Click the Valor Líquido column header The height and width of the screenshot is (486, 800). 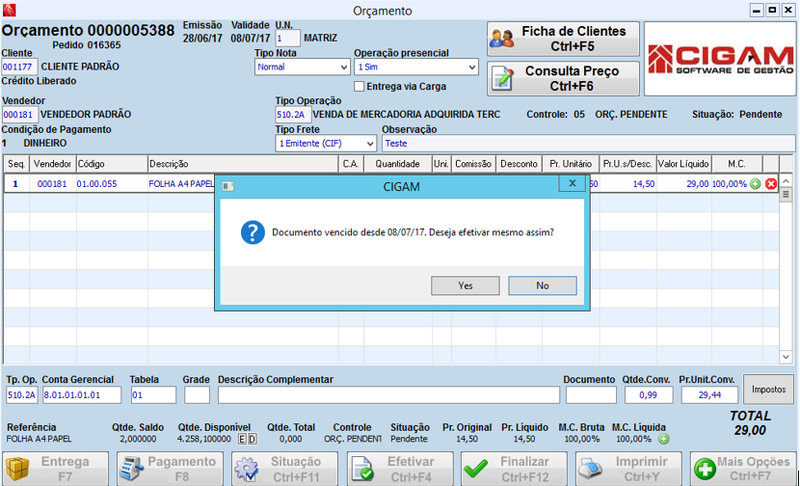[x=683, y=164]
